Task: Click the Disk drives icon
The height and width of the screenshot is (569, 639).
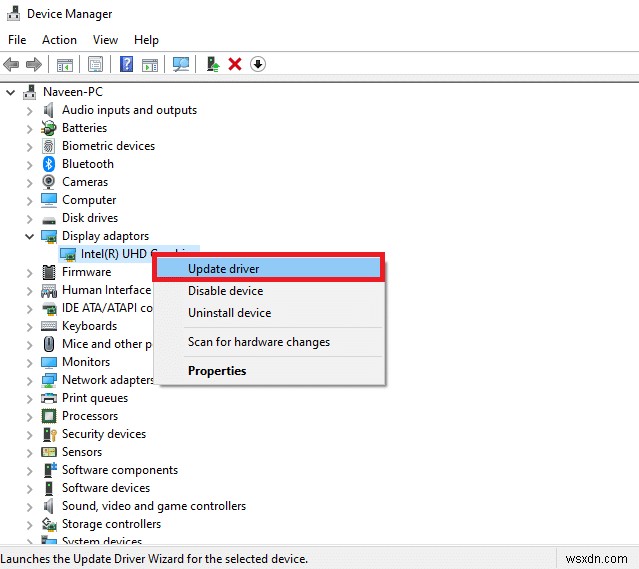Action: click(x=49, y=220)
